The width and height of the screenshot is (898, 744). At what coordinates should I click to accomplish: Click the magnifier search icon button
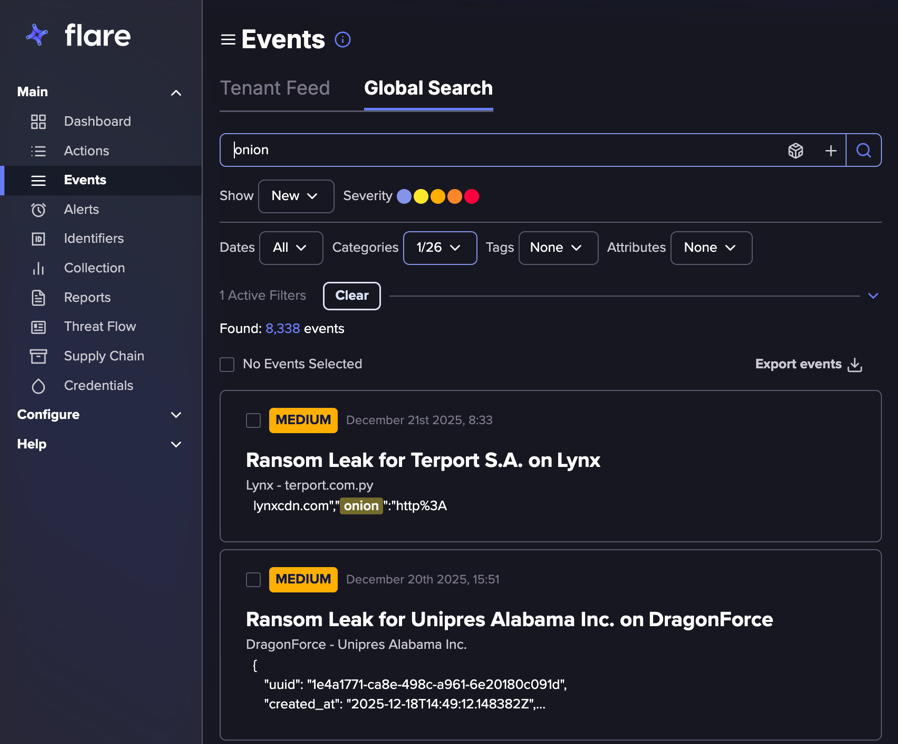pos(864,151)
